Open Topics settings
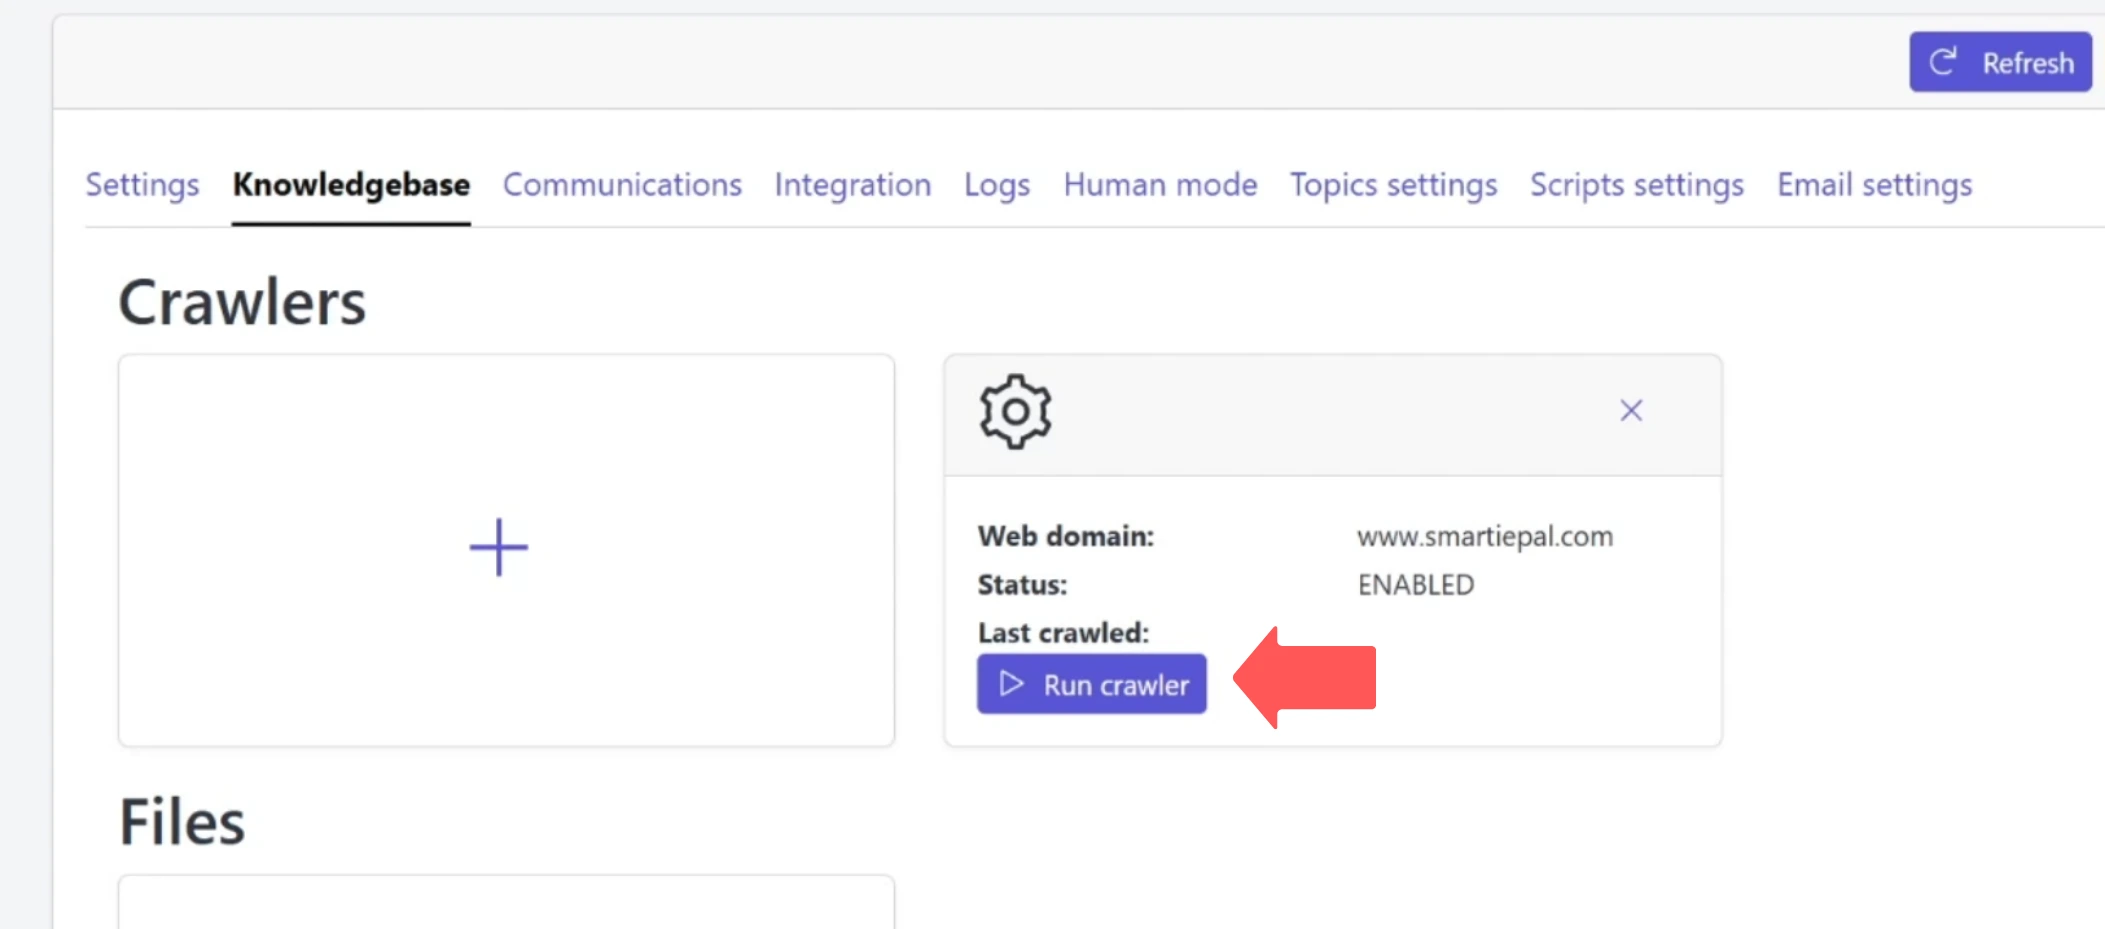 [1393, 185]
